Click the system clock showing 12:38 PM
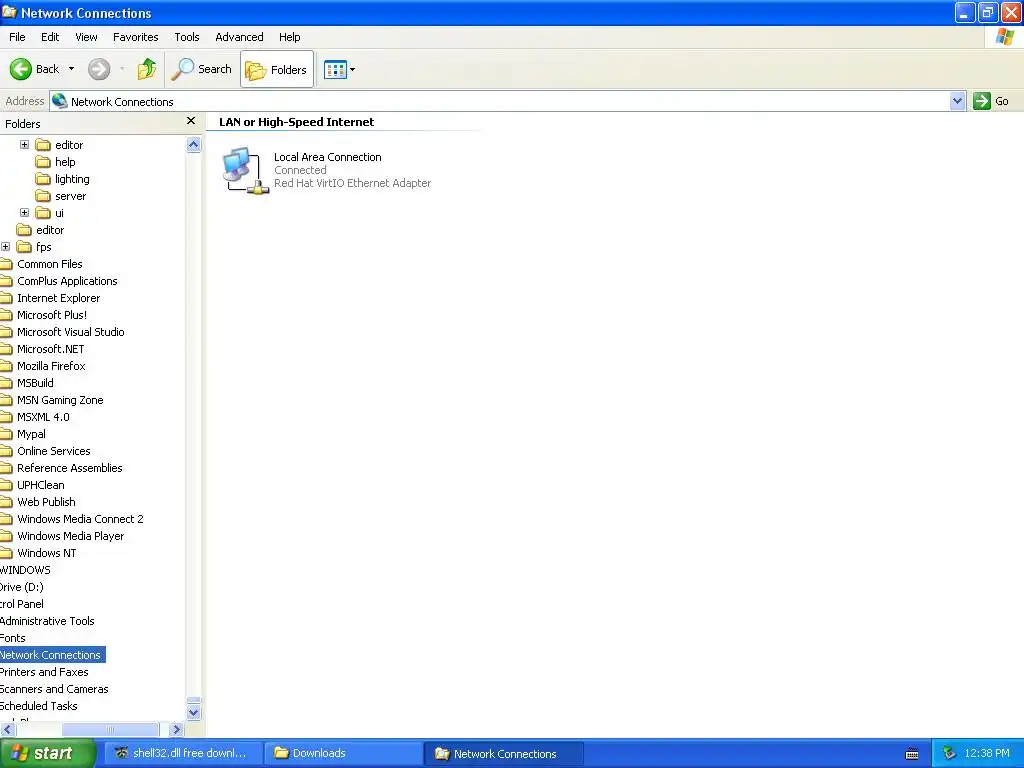The image size is (1024, 768). coord(987,754)
